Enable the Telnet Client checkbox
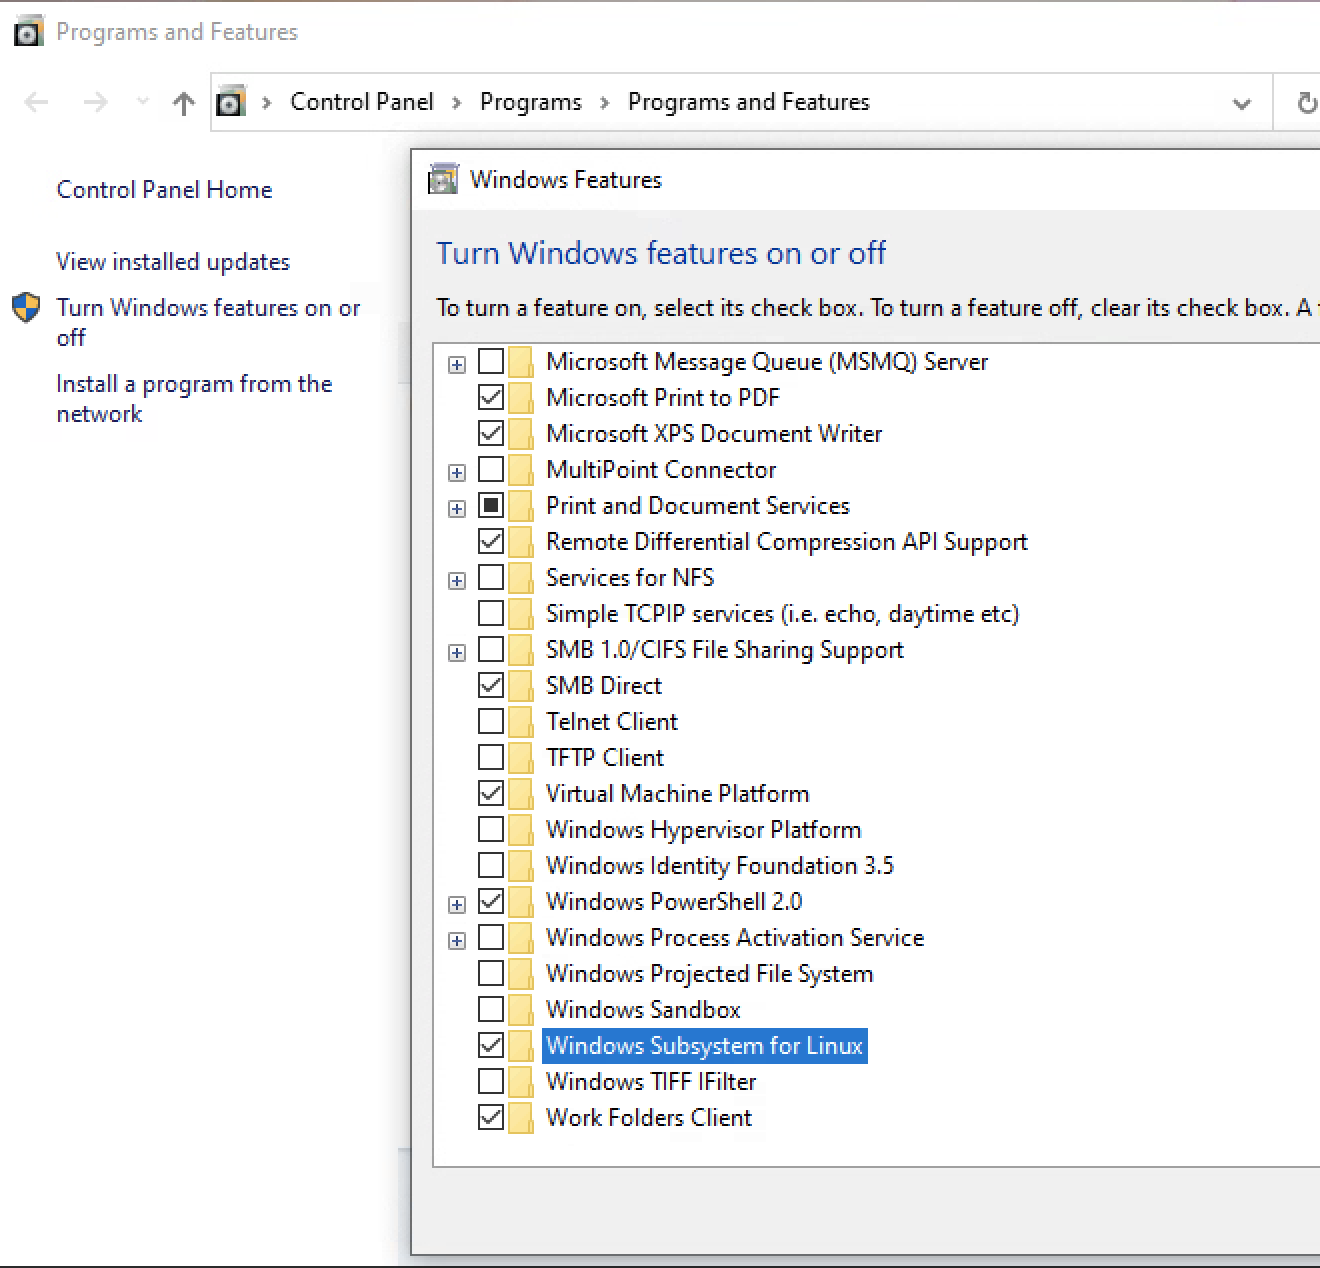 pyautogui.click(x=491, y=721)
